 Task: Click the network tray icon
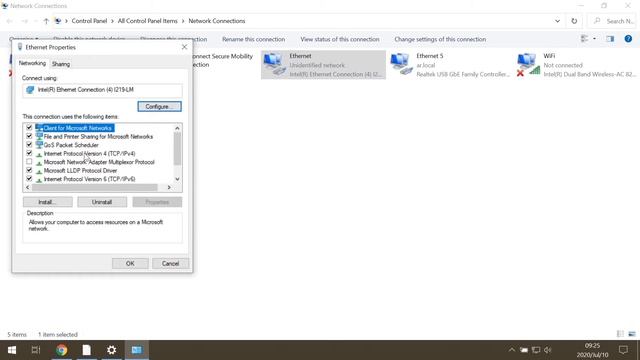(536, 350)
